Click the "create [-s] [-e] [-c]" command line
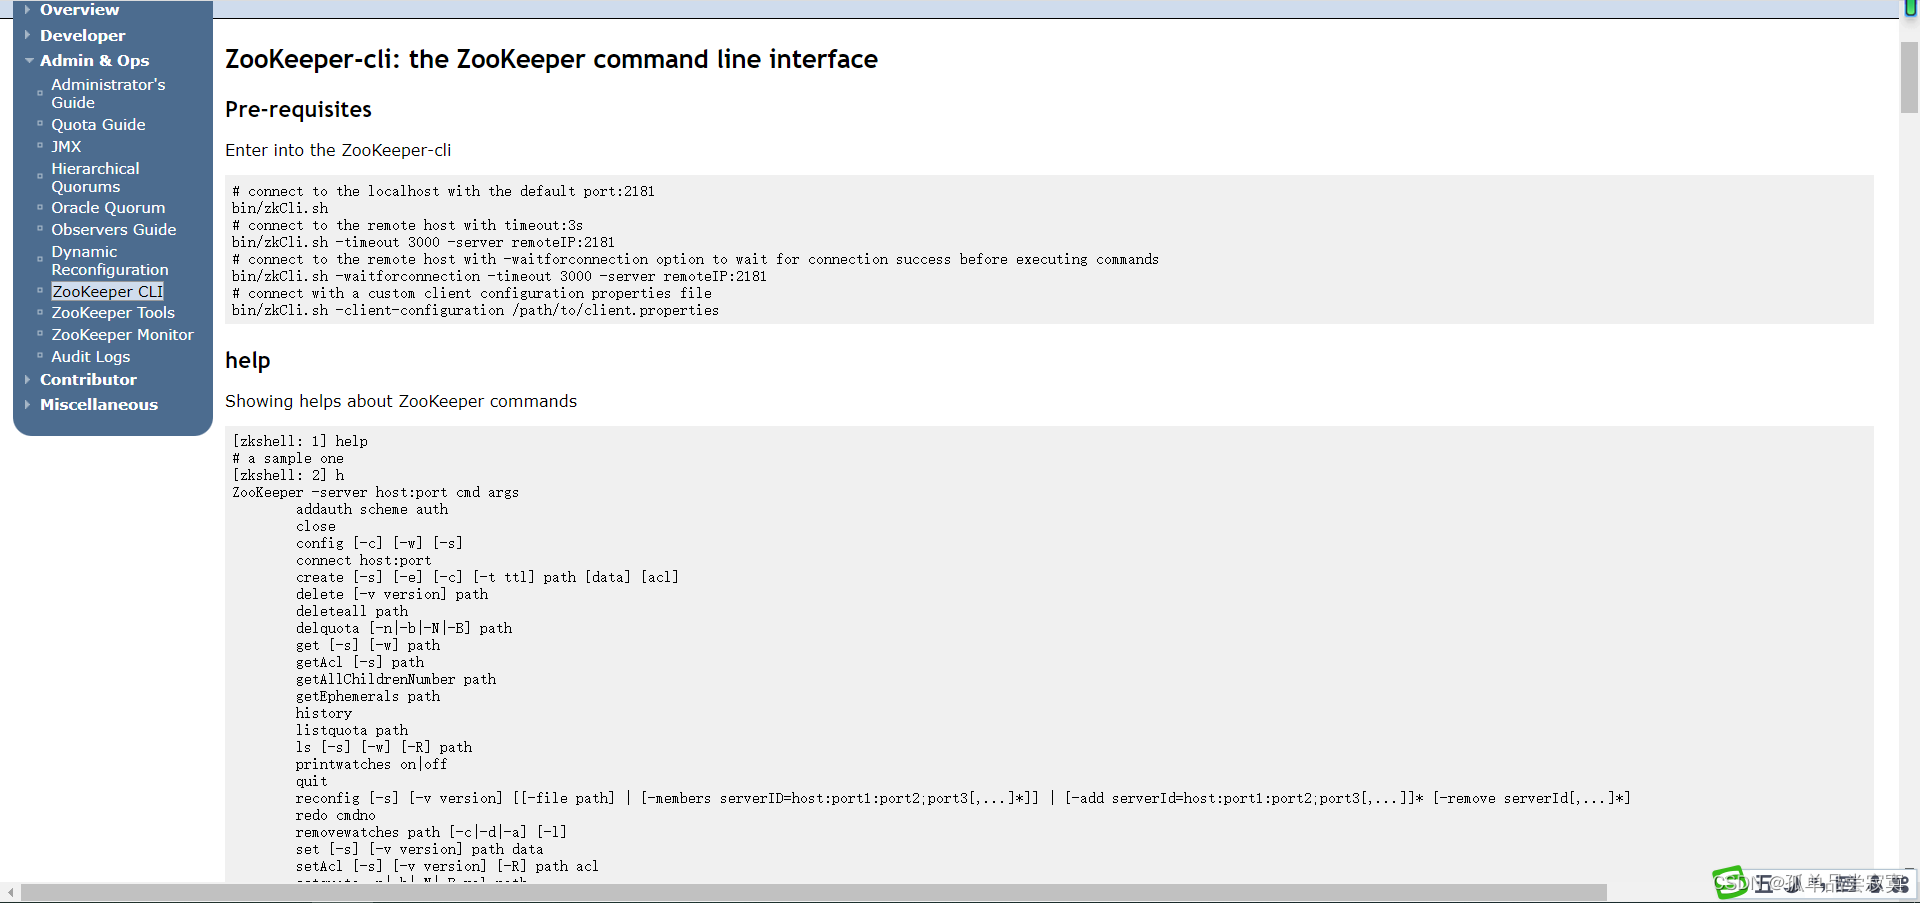This screenshot has height=903, width=1920. tap(487, 577)
